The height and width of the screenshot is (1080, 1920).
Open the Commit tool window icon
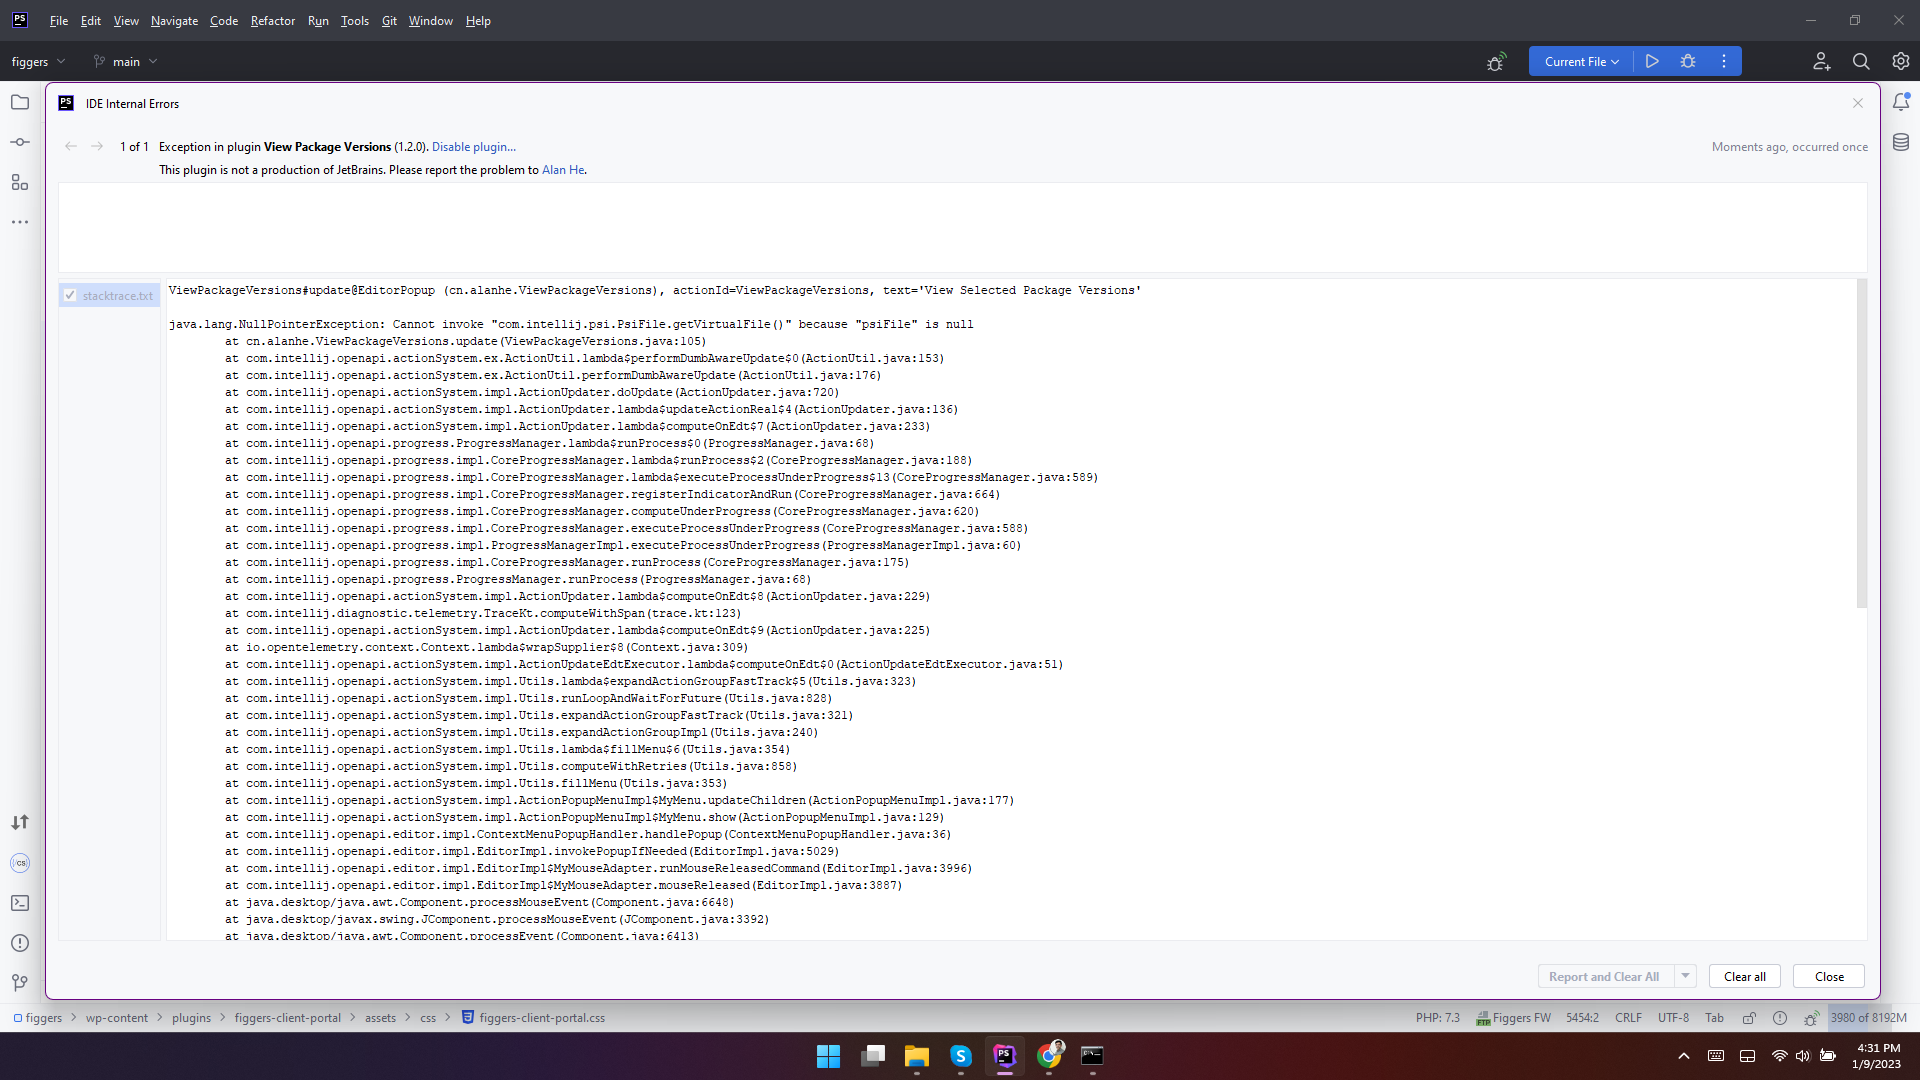20,142
